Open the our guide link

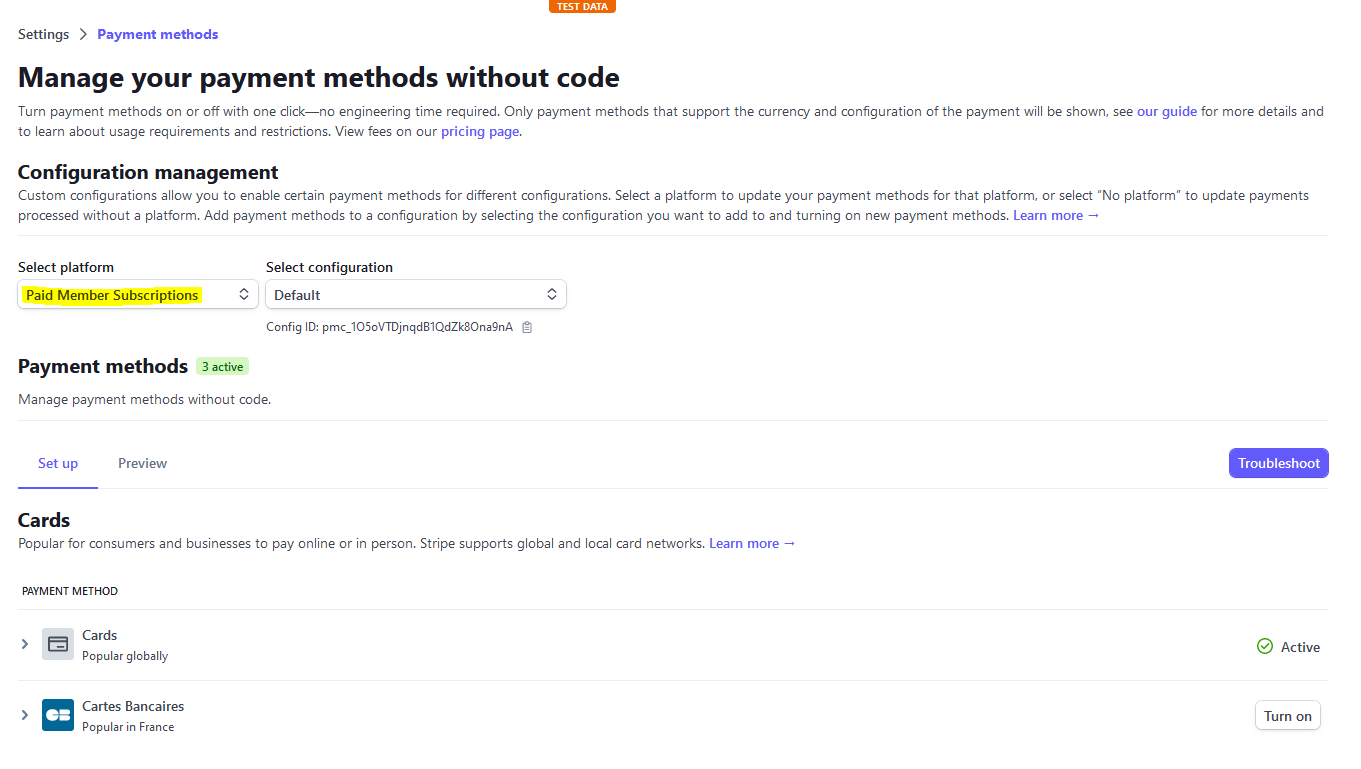click(1167, 111)
